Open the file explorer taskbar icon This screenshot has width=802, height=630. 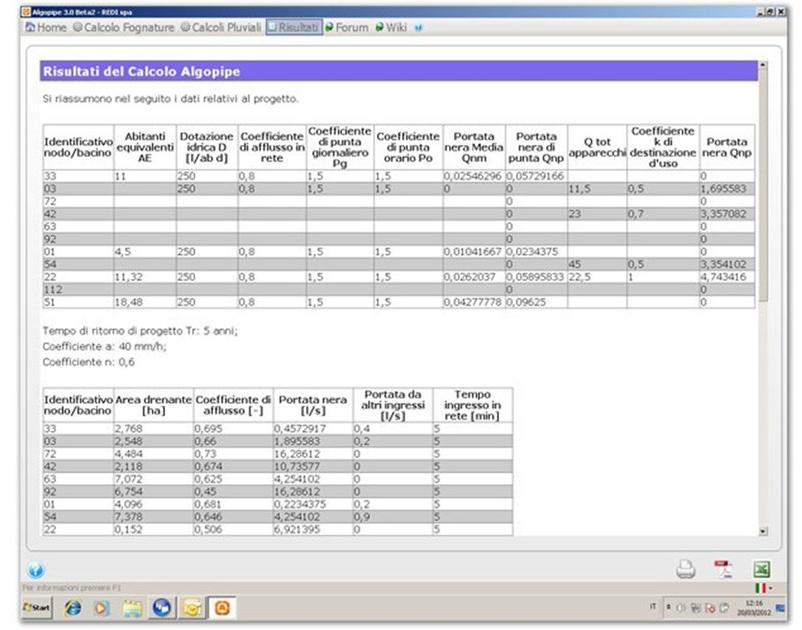(131, 607)
